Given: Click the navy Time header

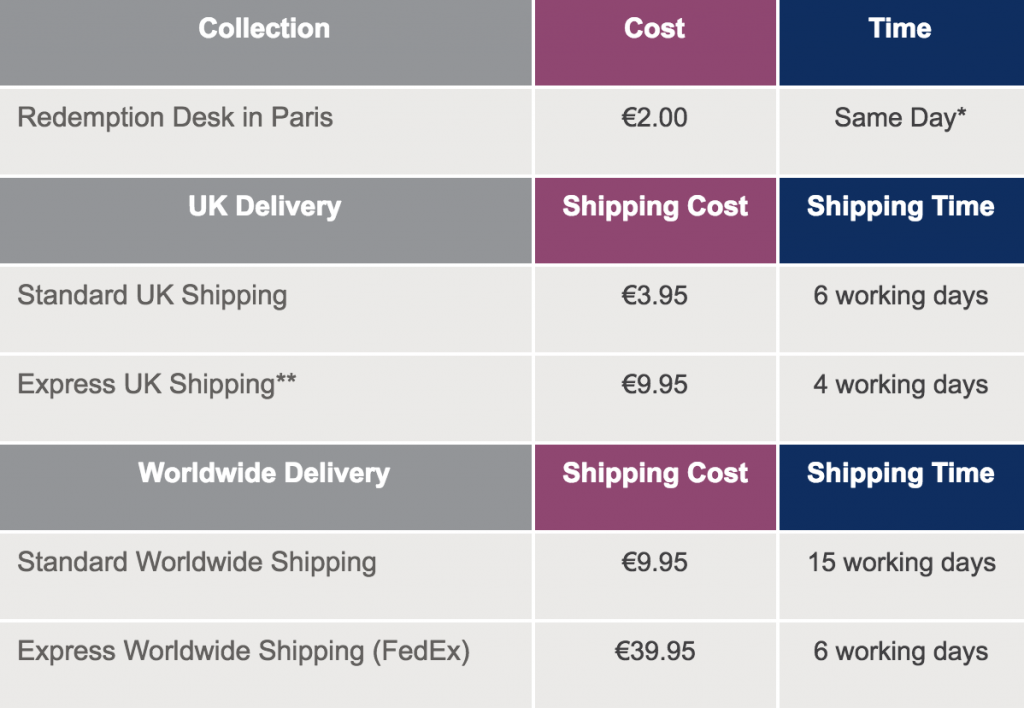Looking at the screenshot, I should click(x=901, y=42).
